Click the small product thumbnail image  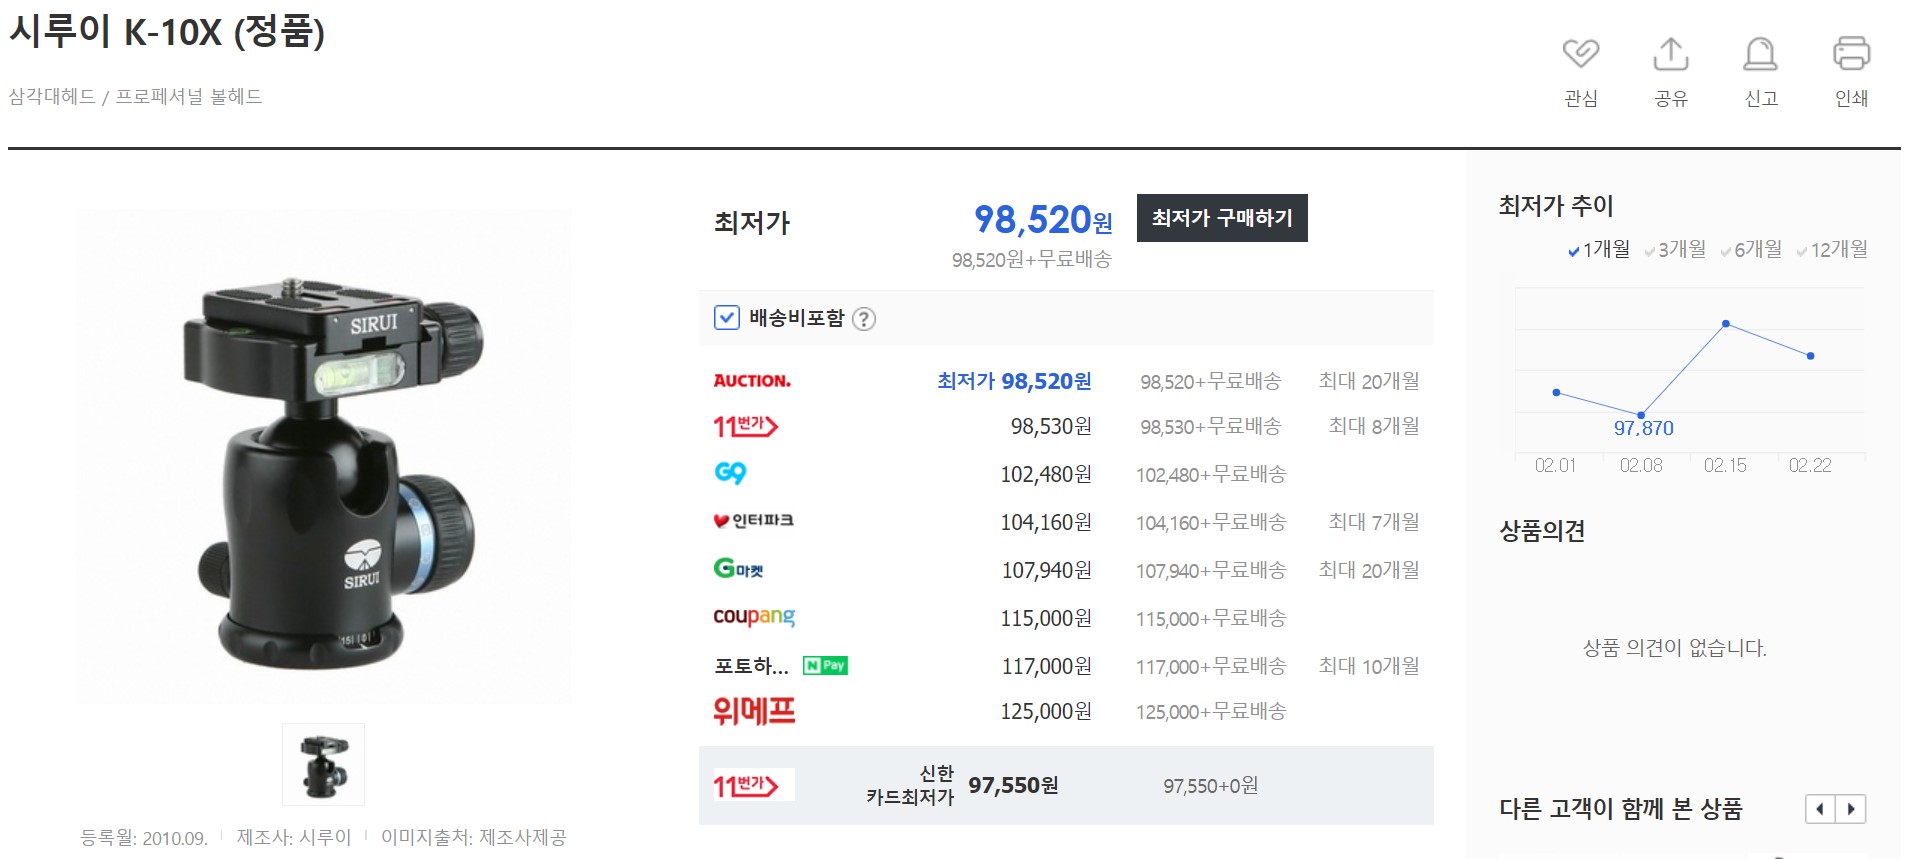click(x=323, y=765)
